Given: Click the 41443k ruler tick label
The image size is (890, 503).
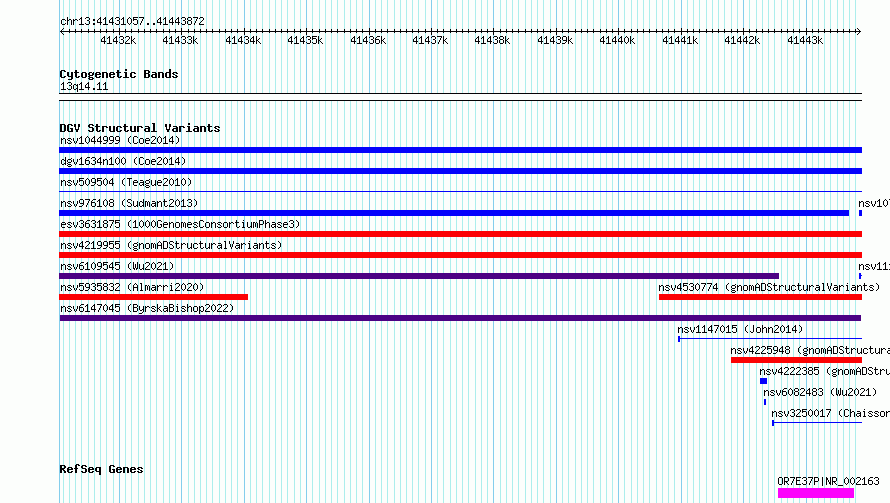Looking at the screenshot, I should coord(805,41).
